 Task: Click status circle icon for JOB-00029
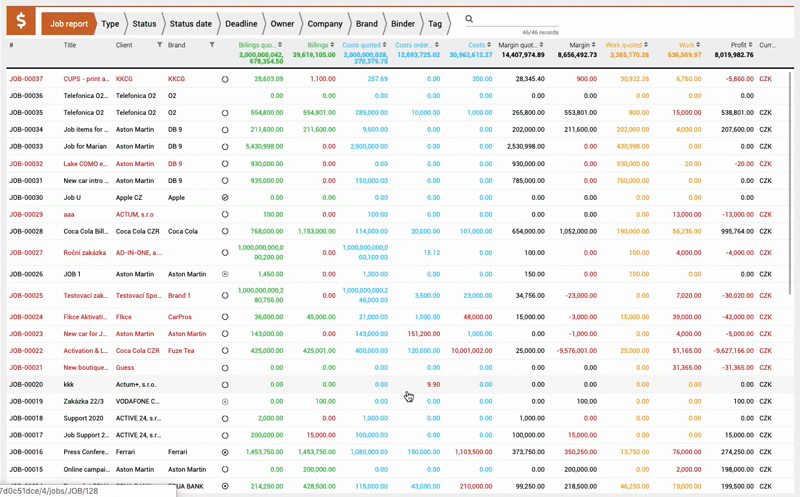coord(225,214)
